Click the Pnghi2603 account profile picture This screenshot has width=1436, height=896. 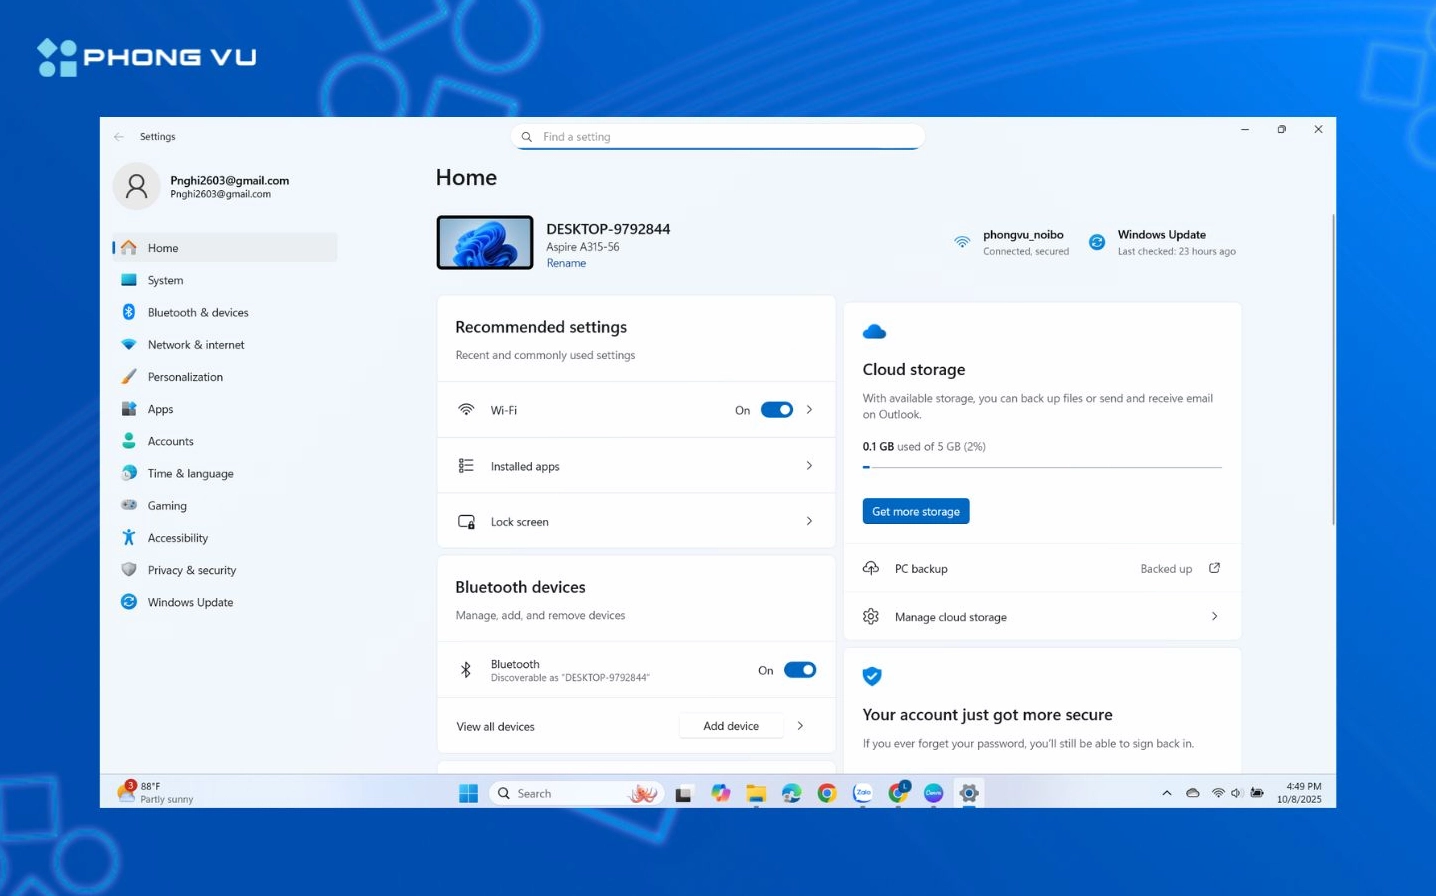(x=137, y=186)
